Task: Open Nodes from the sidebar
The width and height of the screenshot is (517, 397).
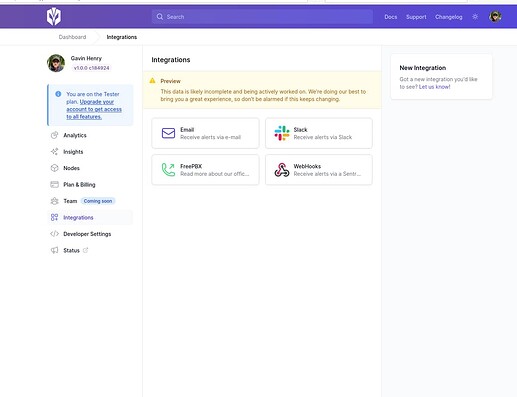Action: (x=71, y=168)
